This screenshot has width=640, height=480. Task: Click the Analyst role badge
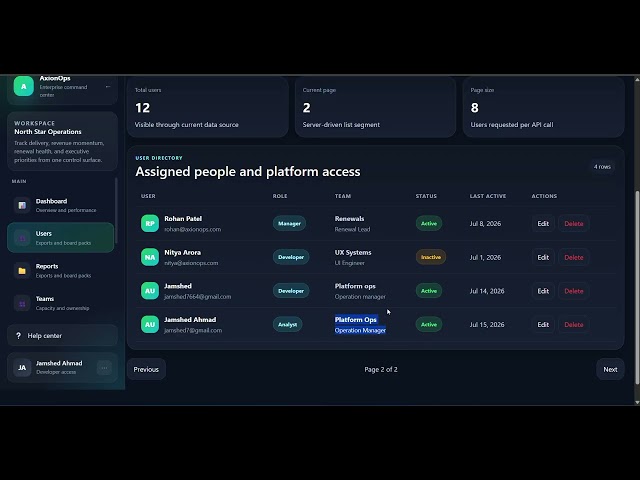288,324
